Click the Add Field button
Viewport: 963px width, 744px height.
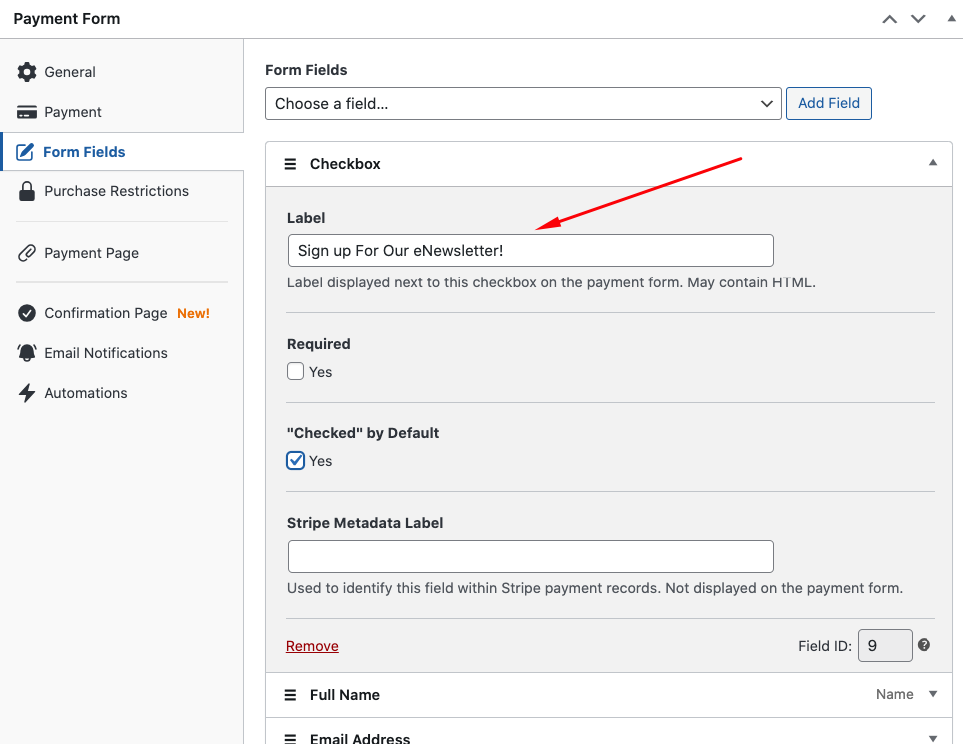(x=828, y=104)
